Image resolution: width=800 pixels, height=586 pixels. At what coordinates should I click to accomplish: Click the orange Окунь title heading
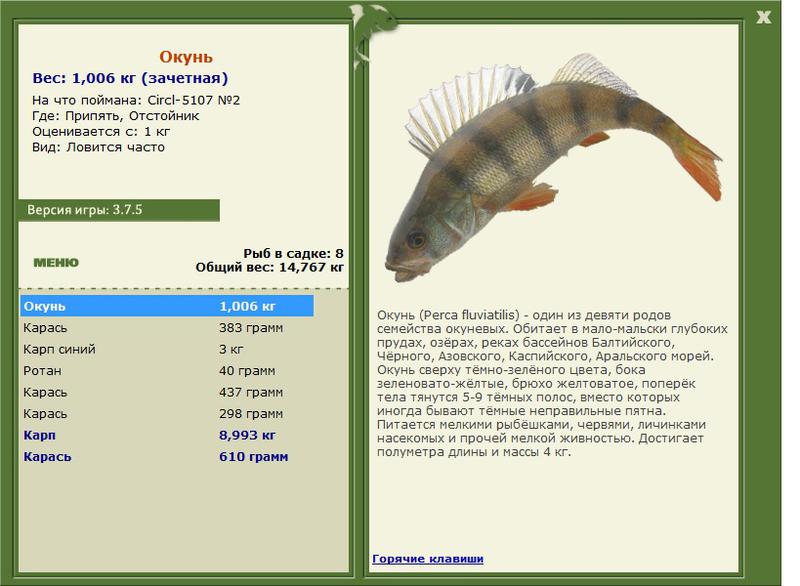coord(186,57)
